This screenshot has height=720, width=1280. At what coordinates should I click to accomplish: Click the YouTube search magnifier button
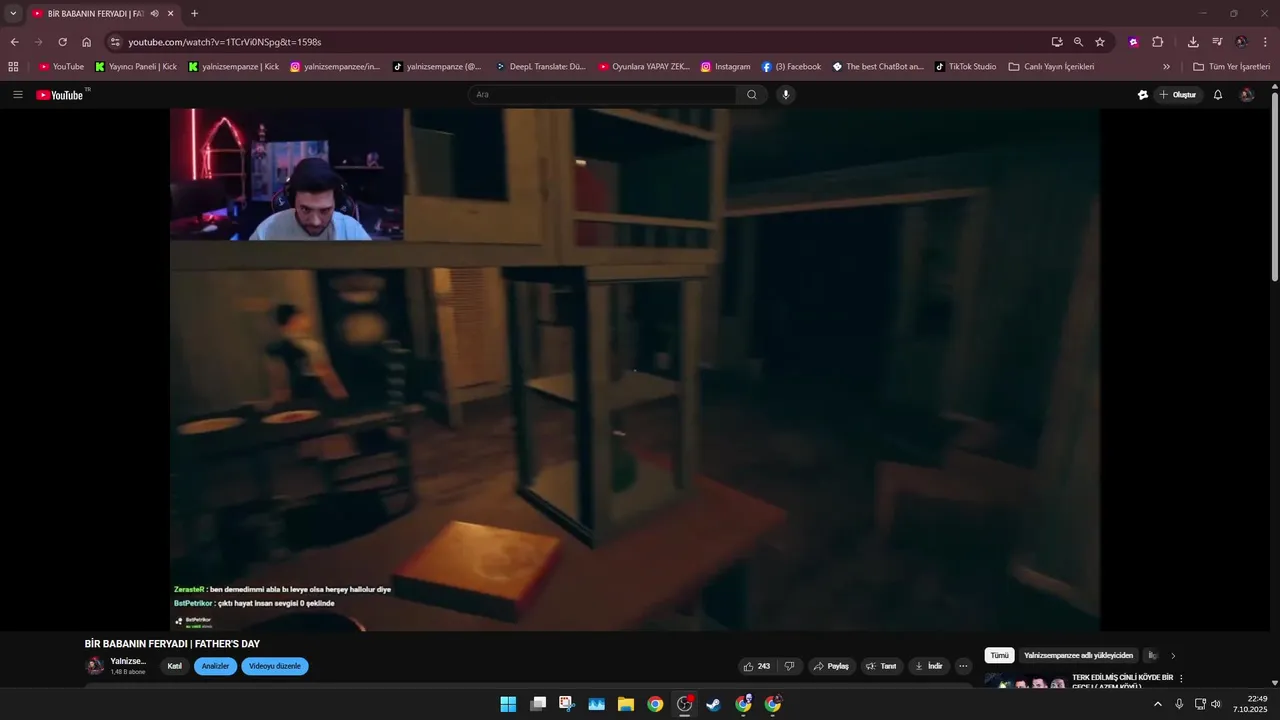[752, 95]
